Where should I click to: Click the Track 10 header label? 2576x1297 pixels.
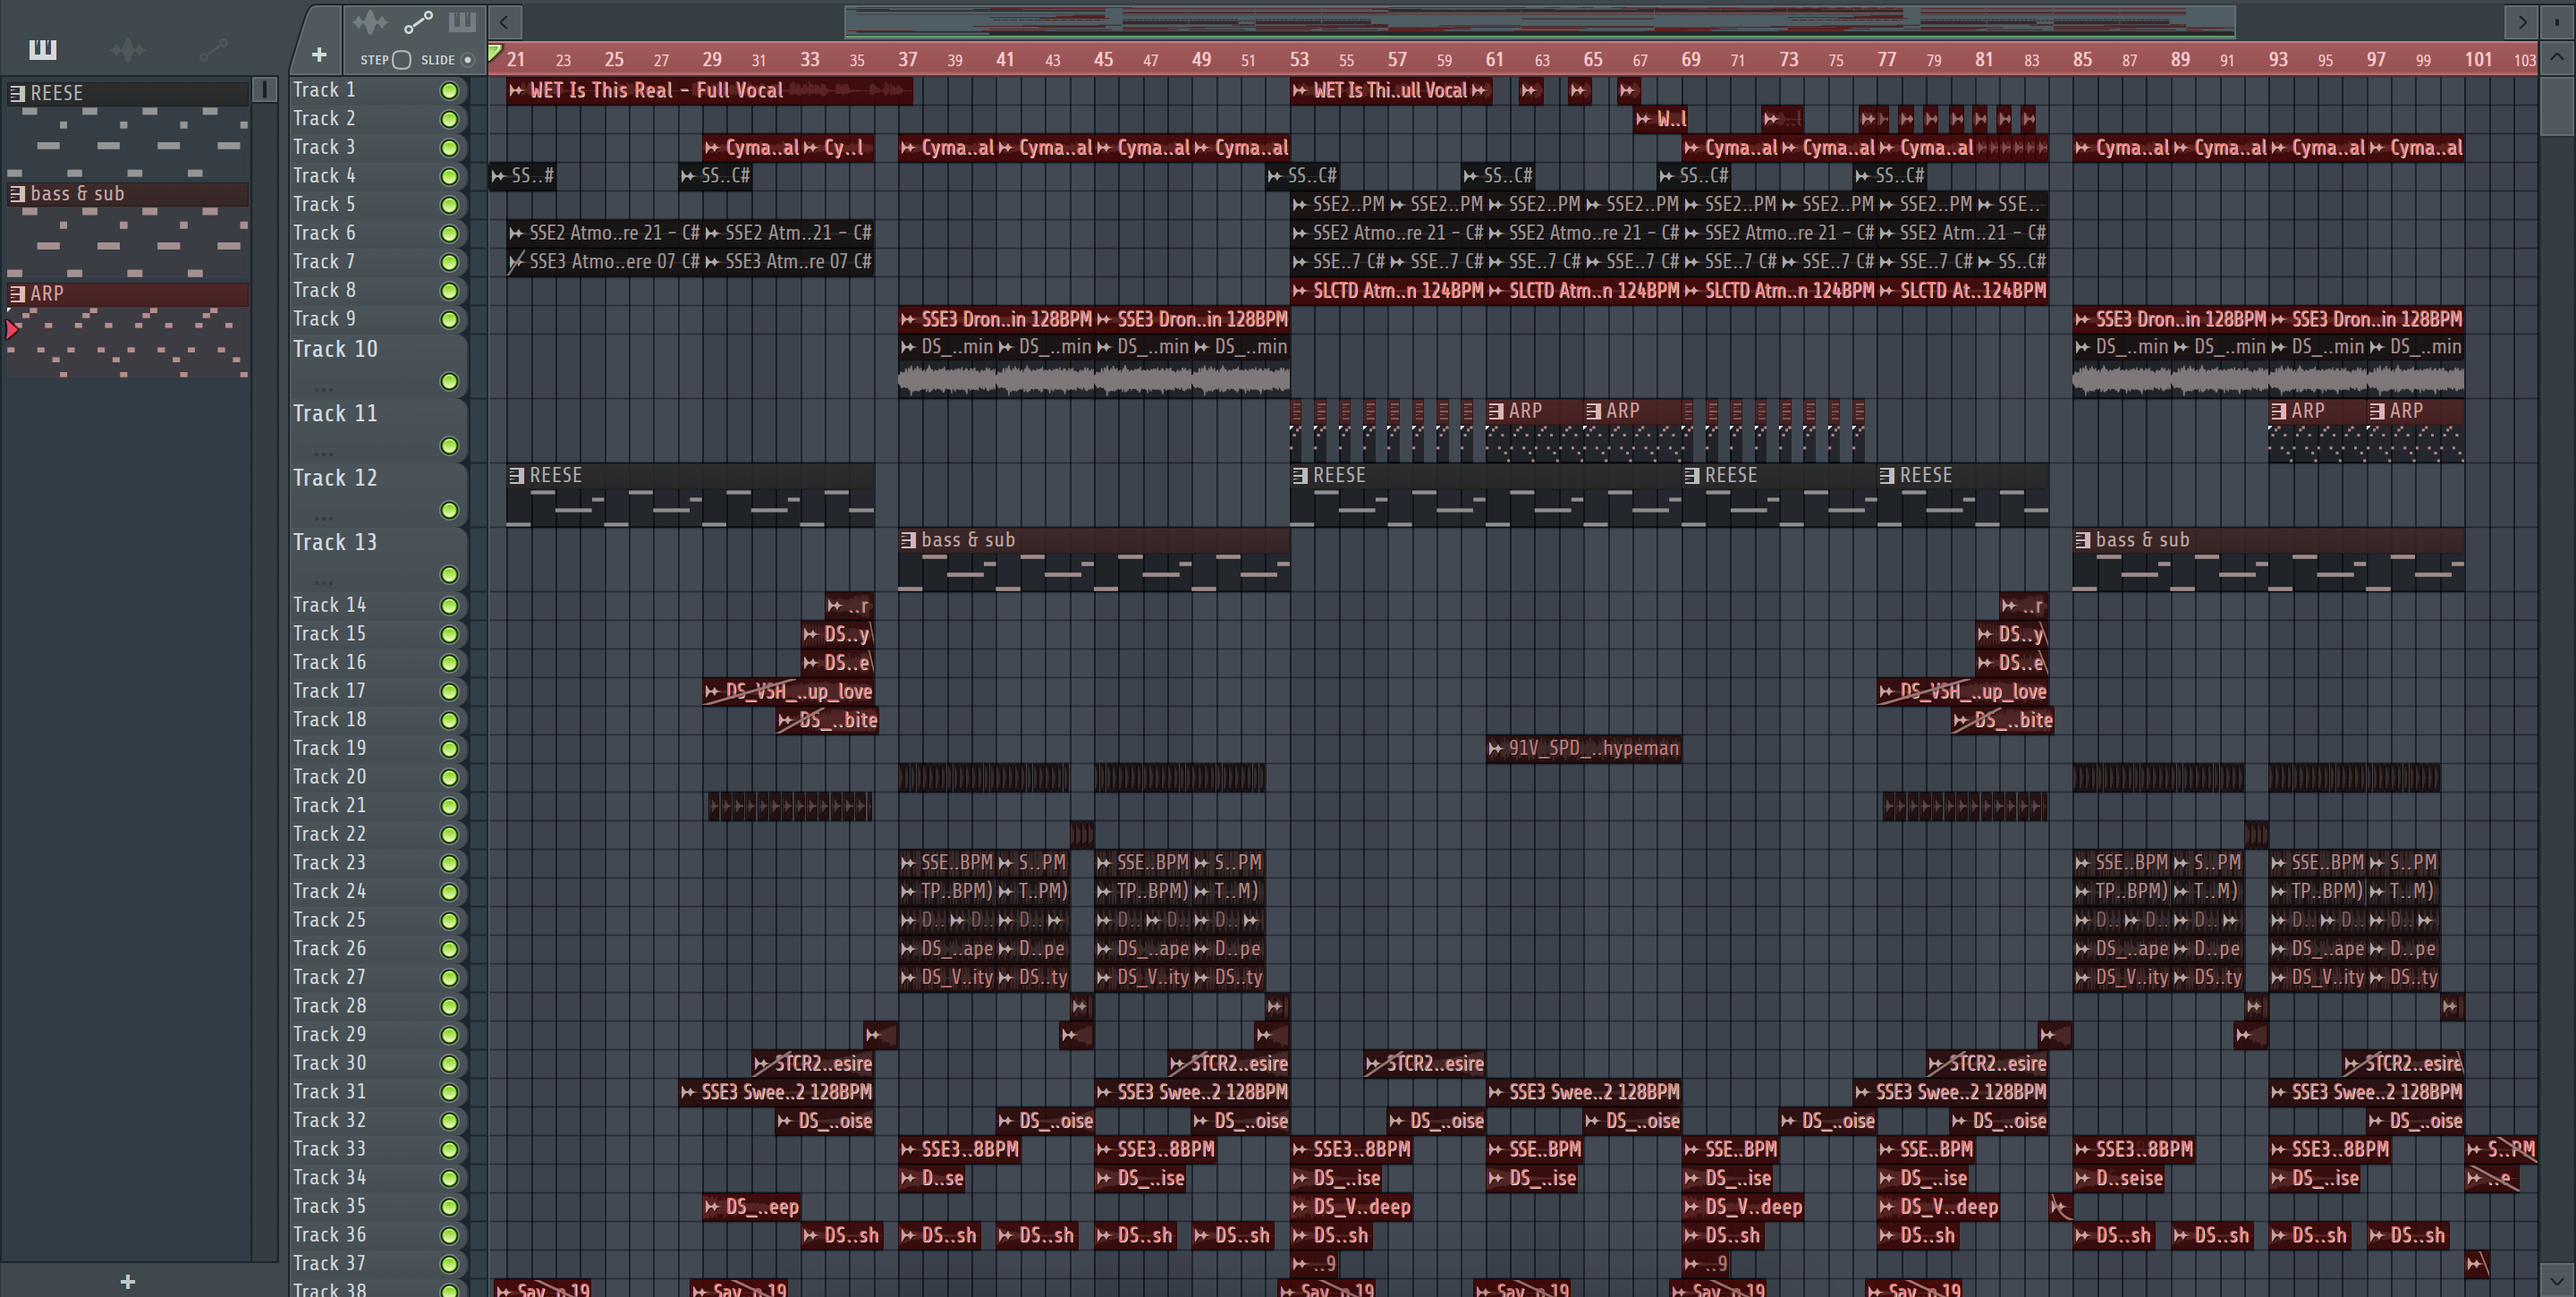click(335, 349)
